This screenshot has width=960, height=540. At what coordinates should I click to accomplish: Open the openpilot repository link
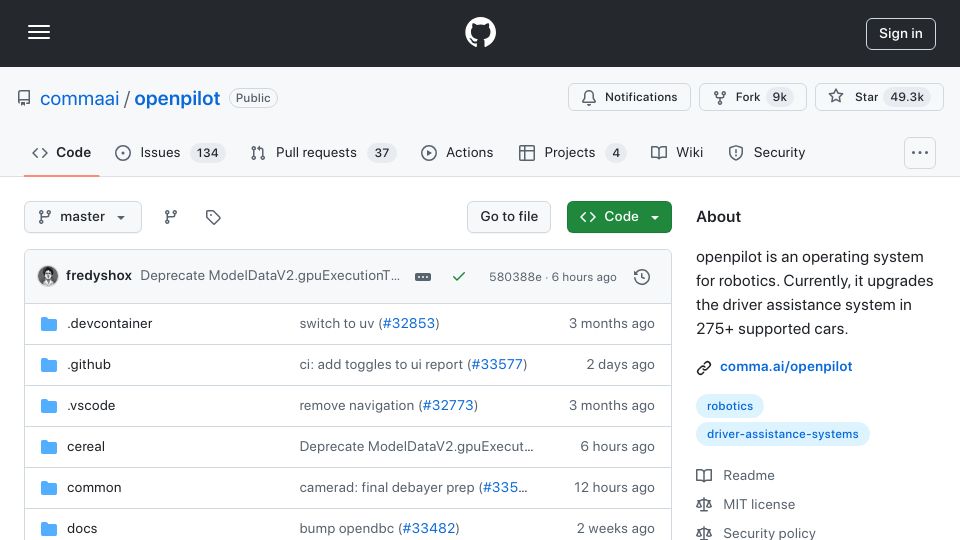click(x=177, y=98)
